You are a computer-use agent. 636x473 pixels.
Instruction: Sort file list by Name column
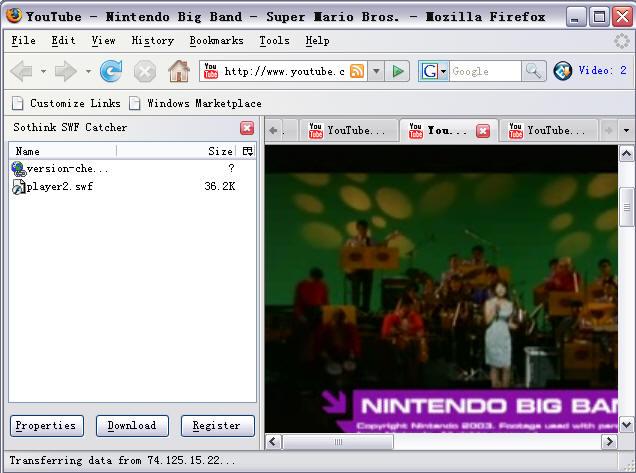63,151
